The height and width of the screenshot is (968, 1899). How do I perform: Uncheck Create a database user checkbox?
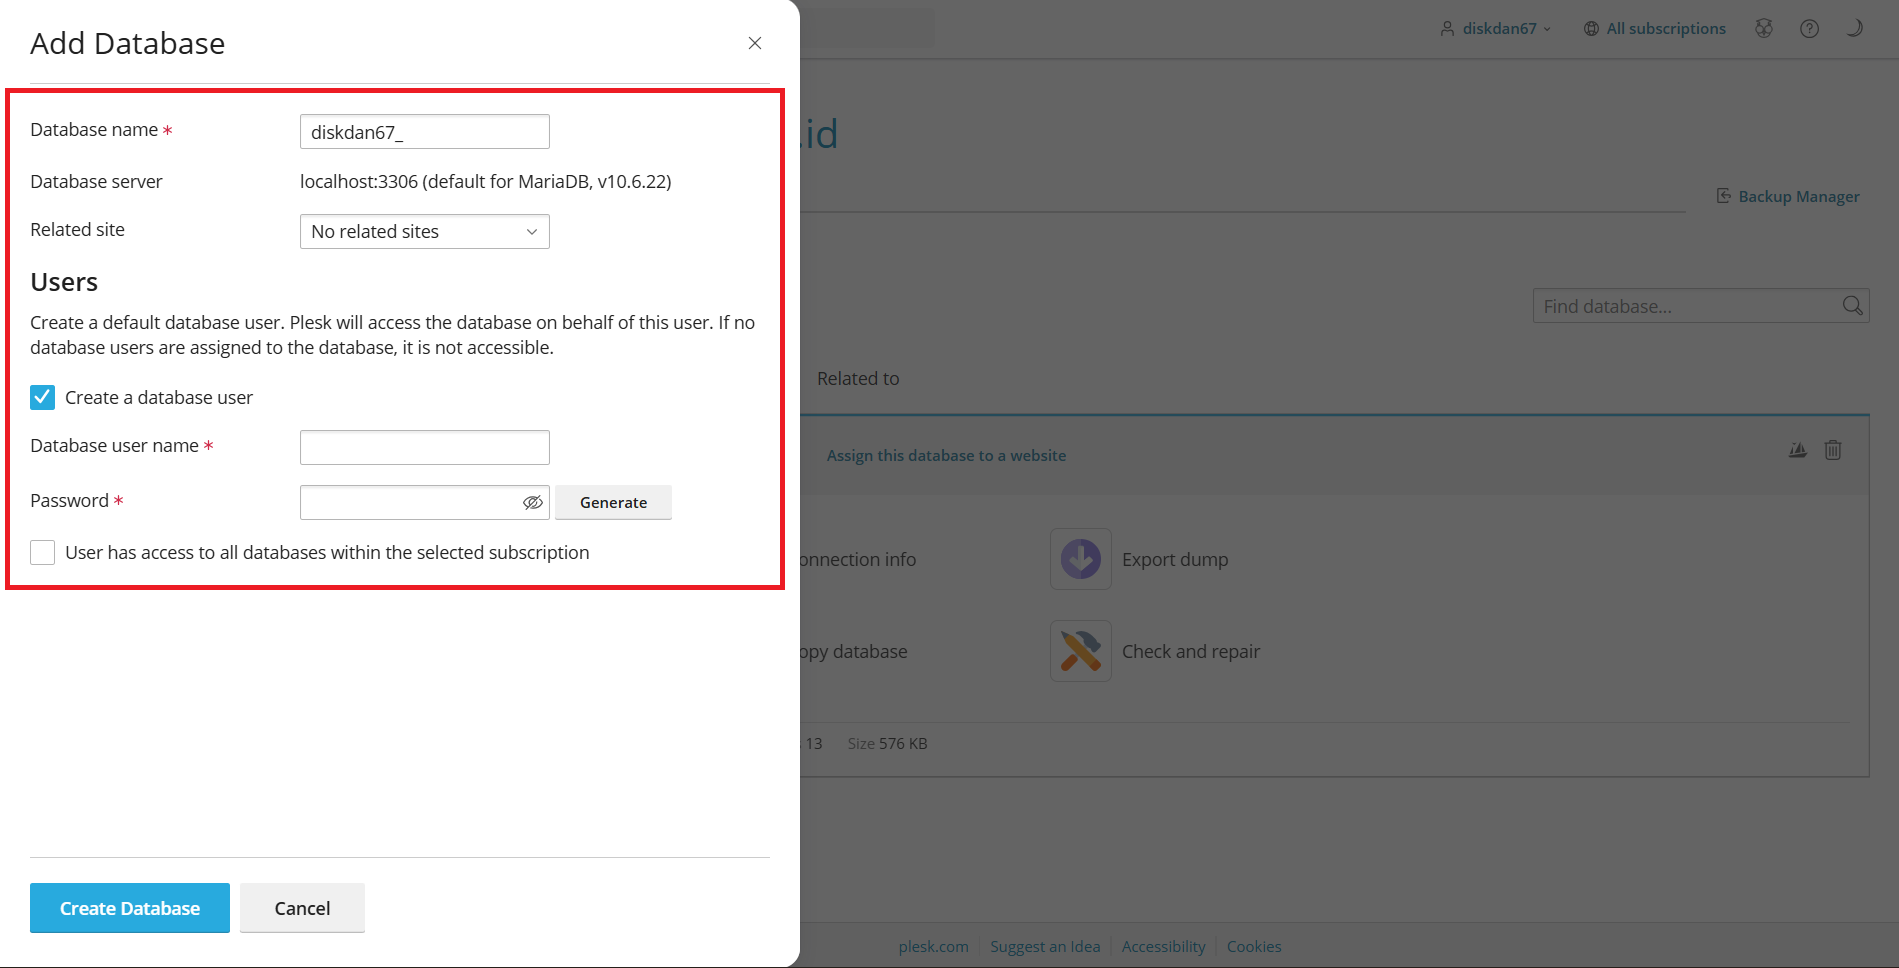point(43,398)
